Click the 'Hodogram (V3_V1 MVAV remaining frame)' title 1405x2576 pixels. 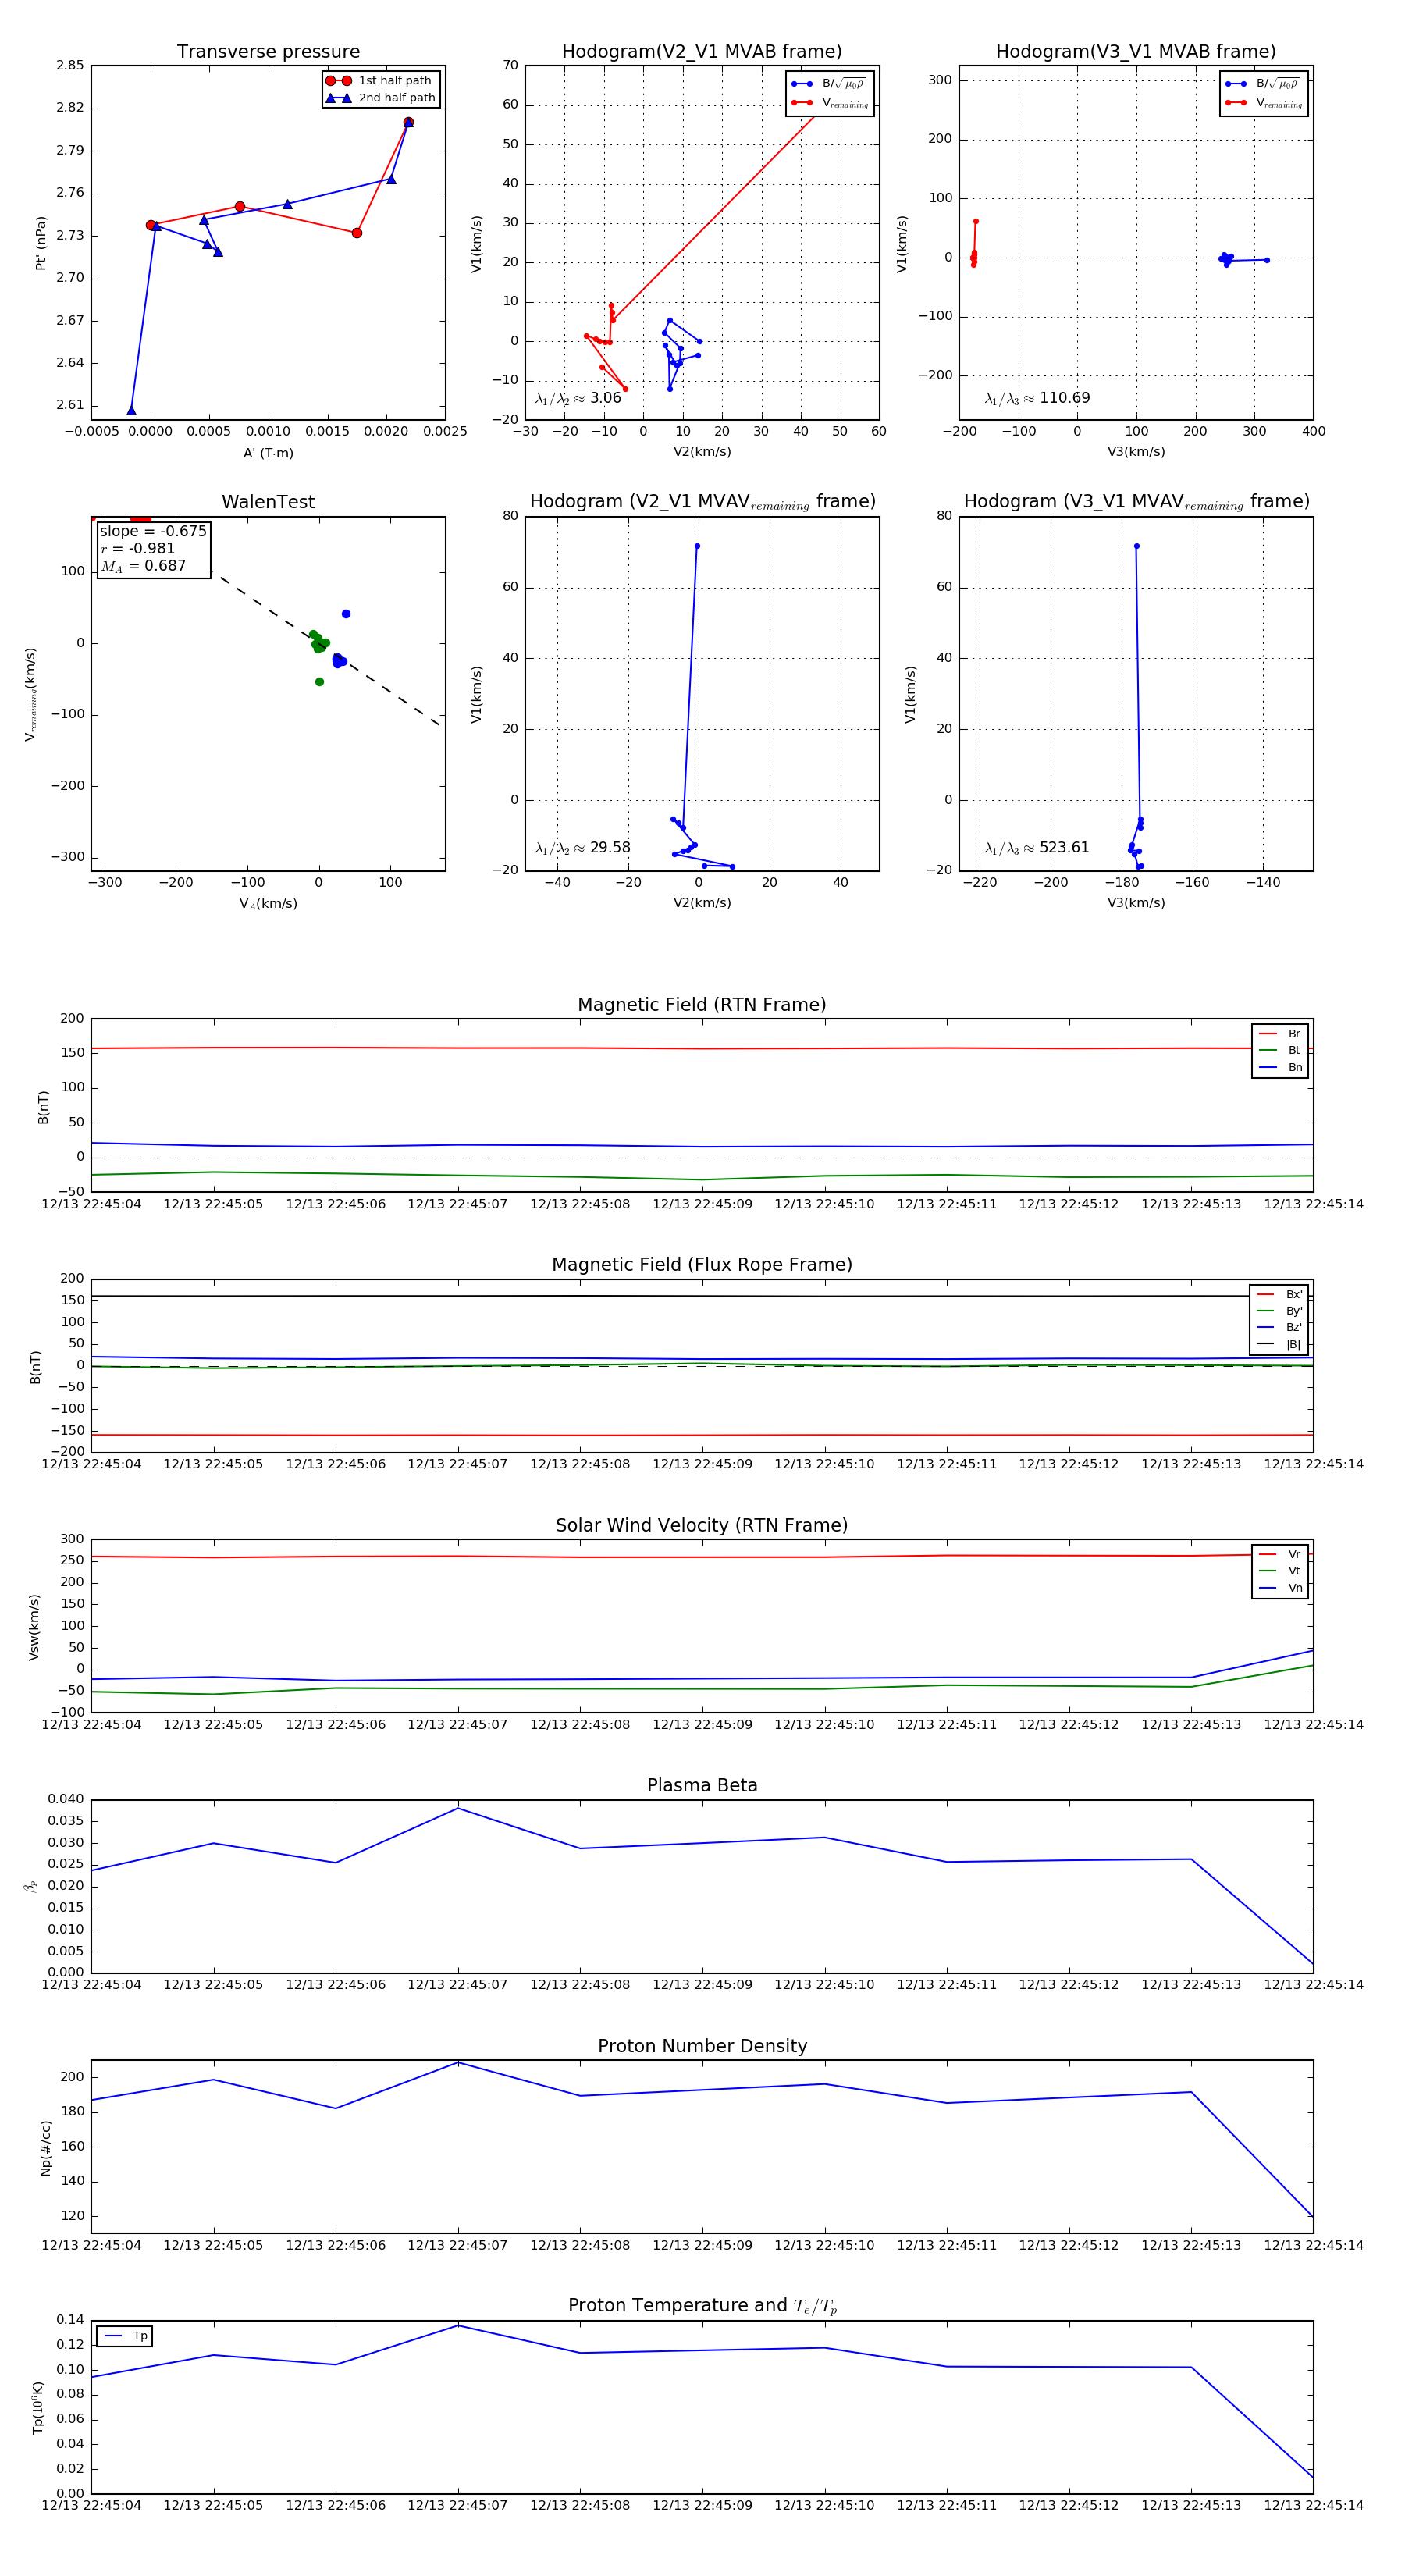coord(1136,502)
